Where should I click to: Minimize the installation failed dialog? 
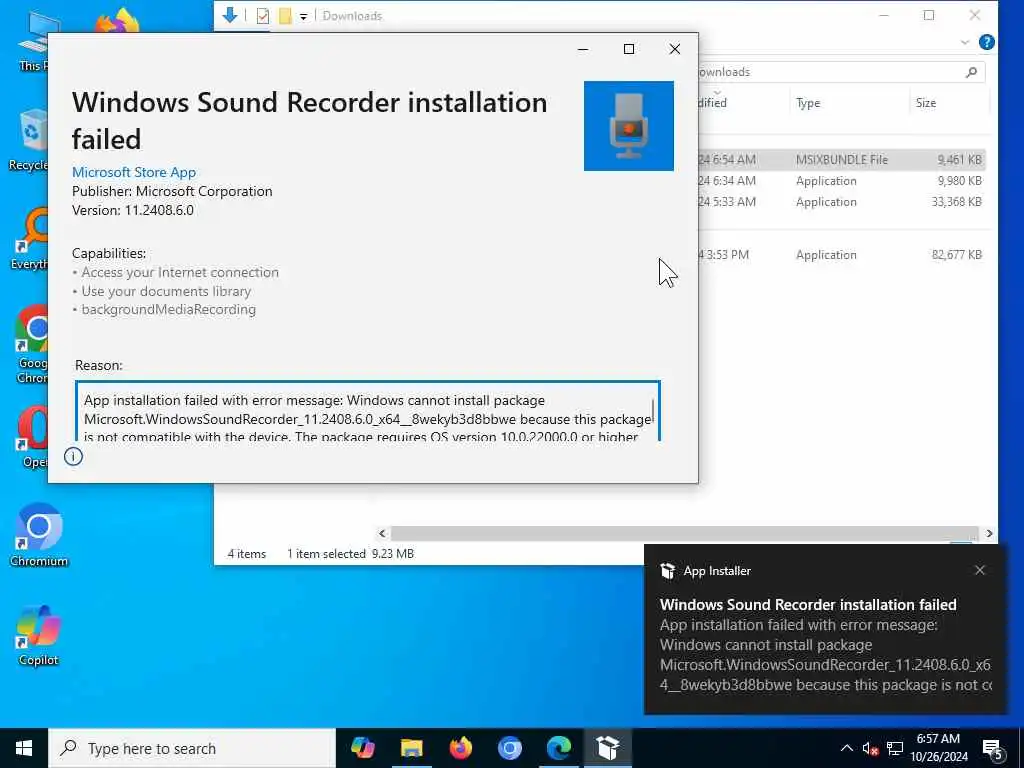[x=583, y=49]
